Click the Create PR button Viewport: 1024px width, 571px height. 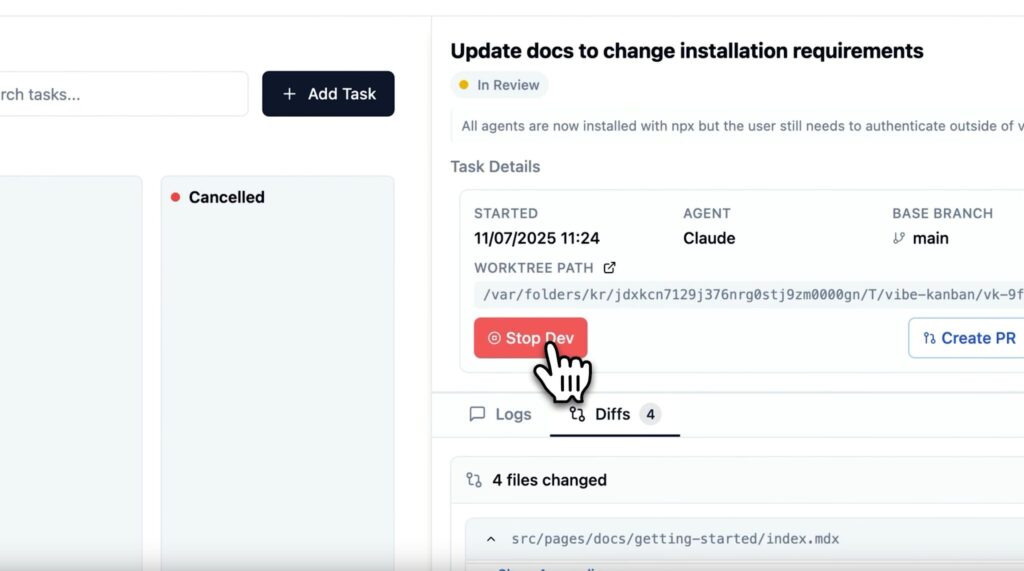coord(967,338)
